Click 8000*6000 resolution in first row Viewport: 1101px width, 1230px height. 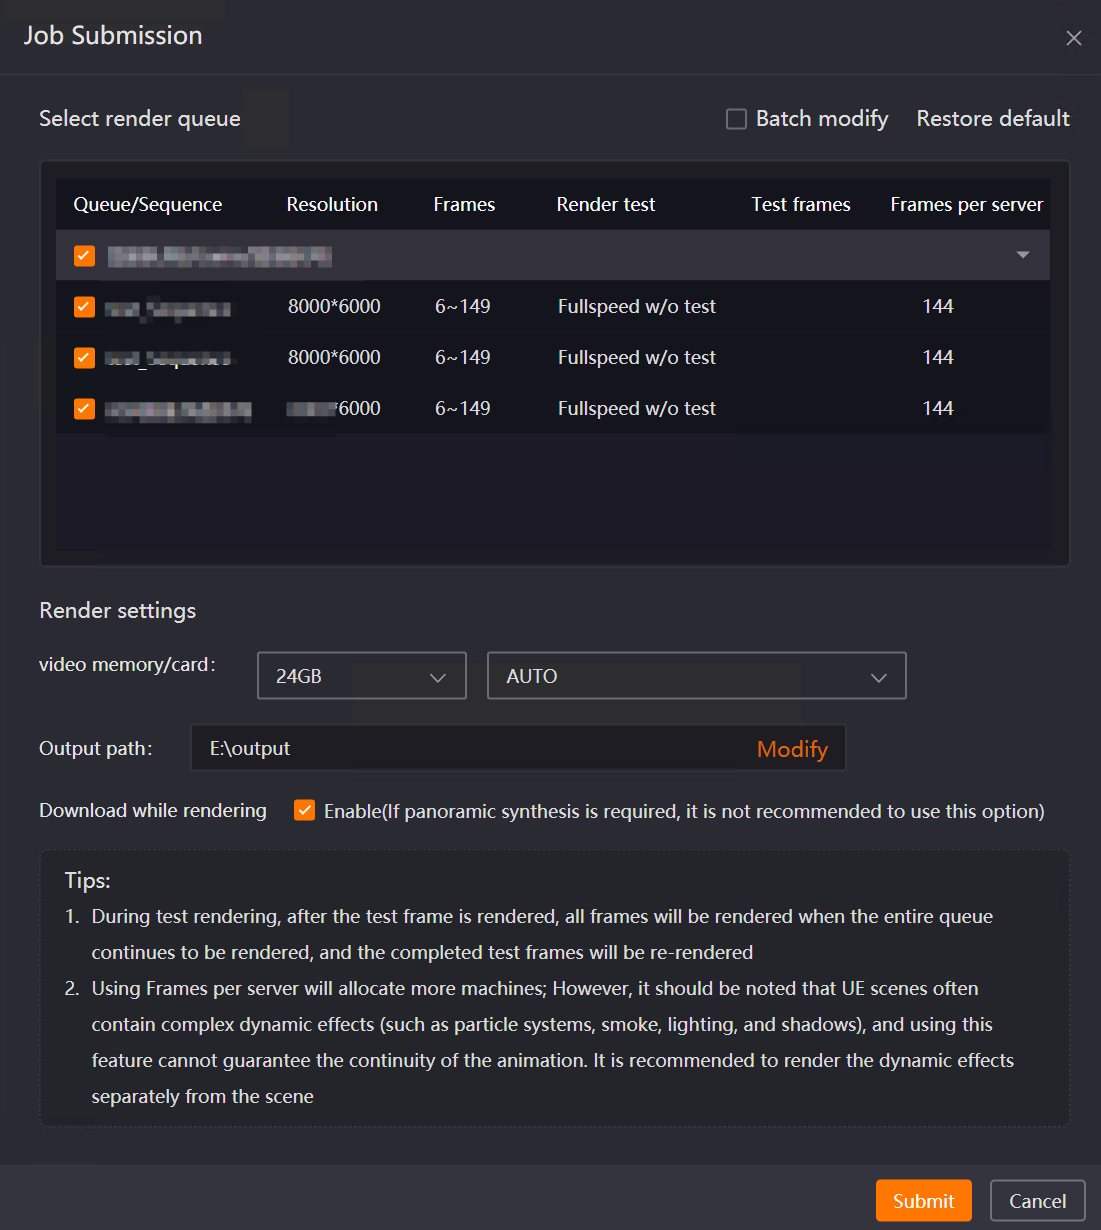334,306
